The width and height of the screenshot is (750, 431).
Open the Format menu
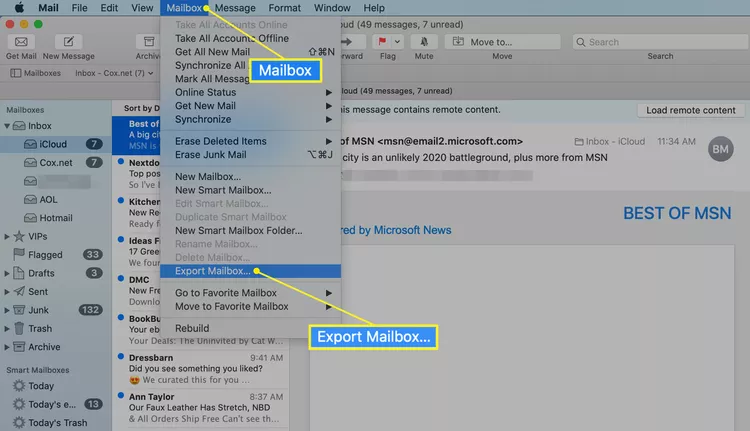tap(285, 8)
